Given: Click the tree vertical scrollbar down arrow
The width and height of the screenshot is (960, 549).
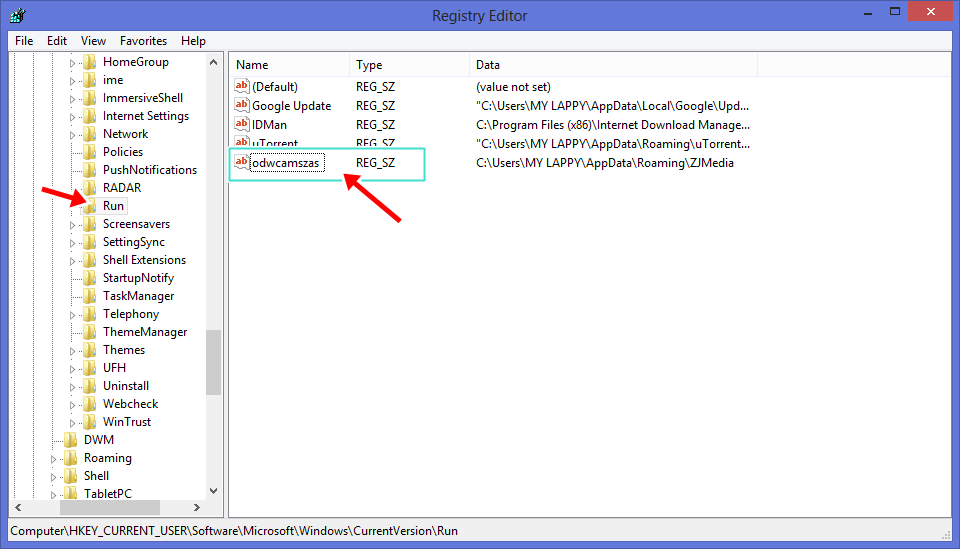Looking at the screenshot, I should (213, 491).
